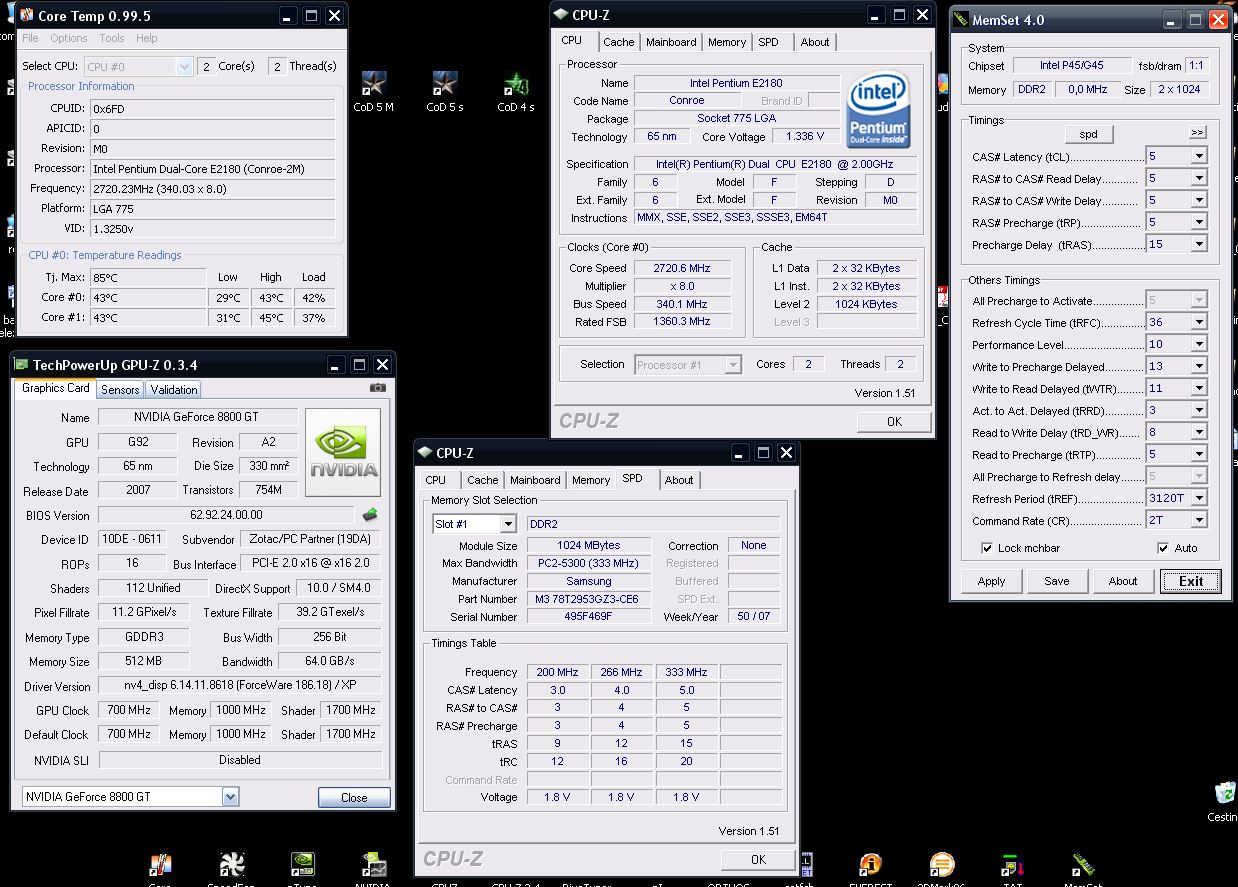Click the Part Number field M3 78T2953GZ3-CE6
This screenshot has height=887, width=1238.
(x=588, y=599)
